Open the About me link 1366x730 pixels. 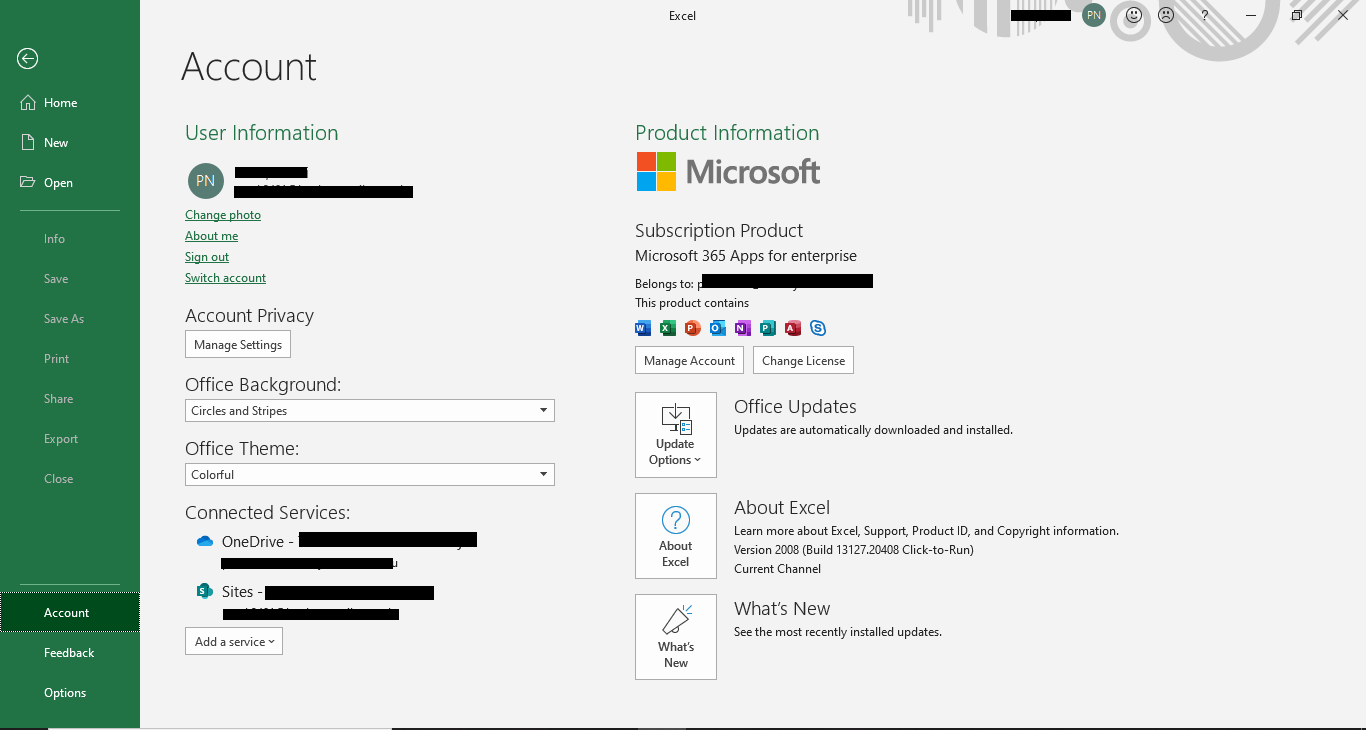pyautogui.click(x=211, y=236)
